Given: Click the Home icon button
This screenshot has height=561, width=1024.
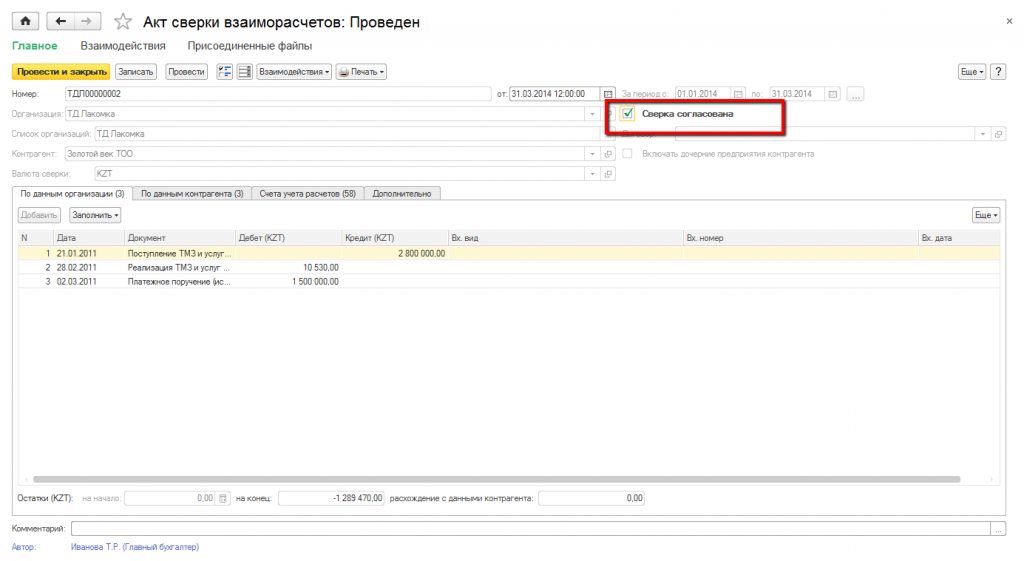Looking at the screenshot, I should [24, 21].
